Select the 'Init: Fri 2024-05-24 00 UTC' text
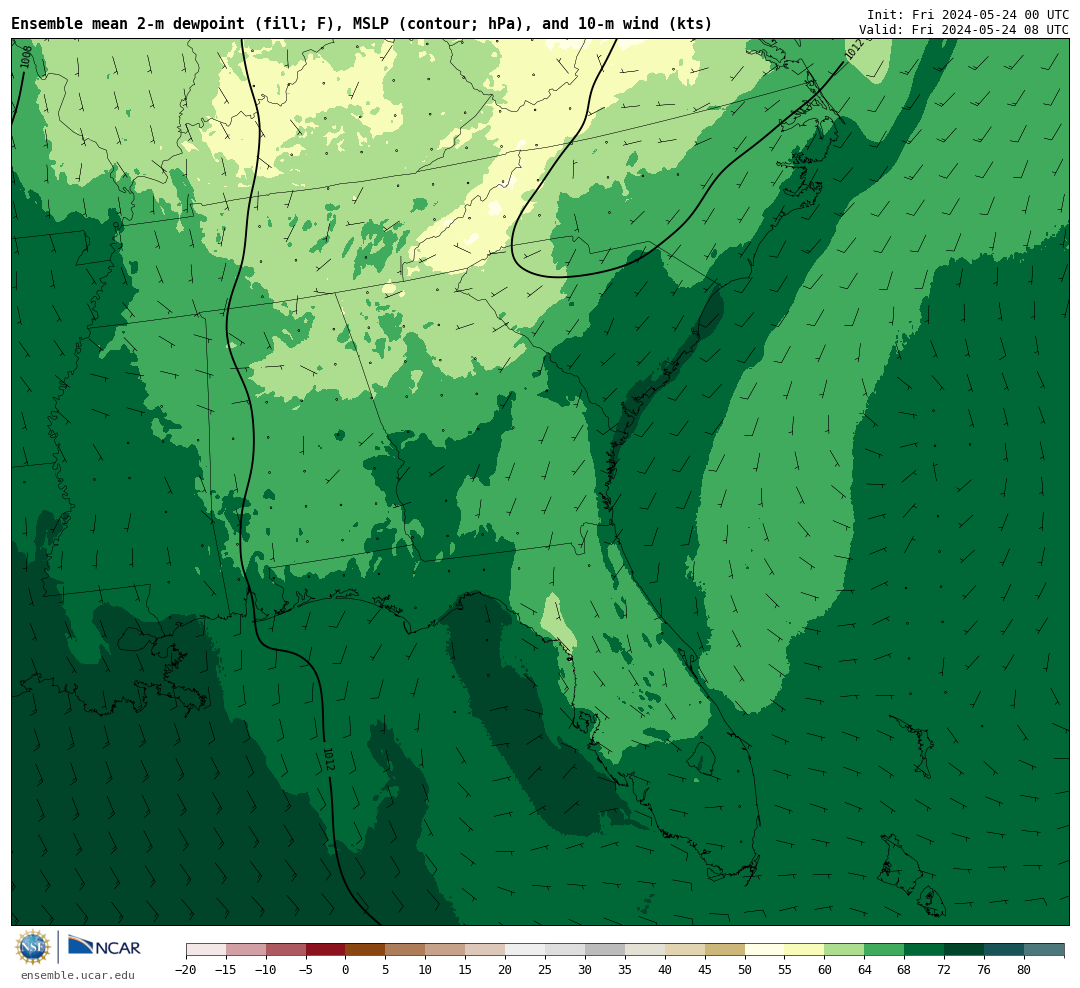 968,14
